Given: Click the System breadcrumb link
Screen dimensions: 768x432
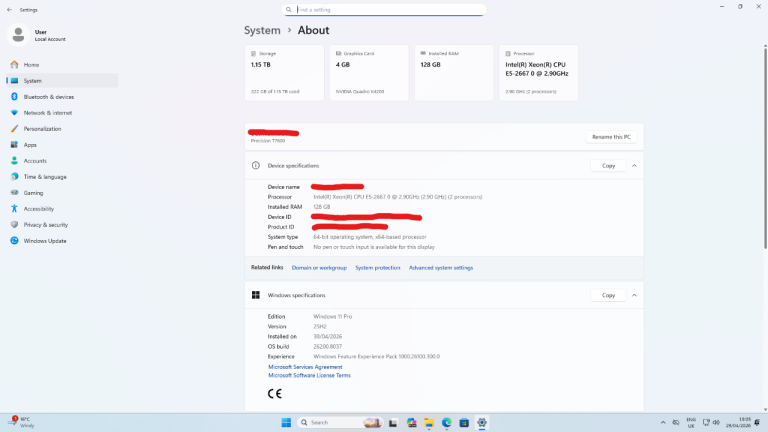Looking at the screenshot, I should click(x=262, y=30).
